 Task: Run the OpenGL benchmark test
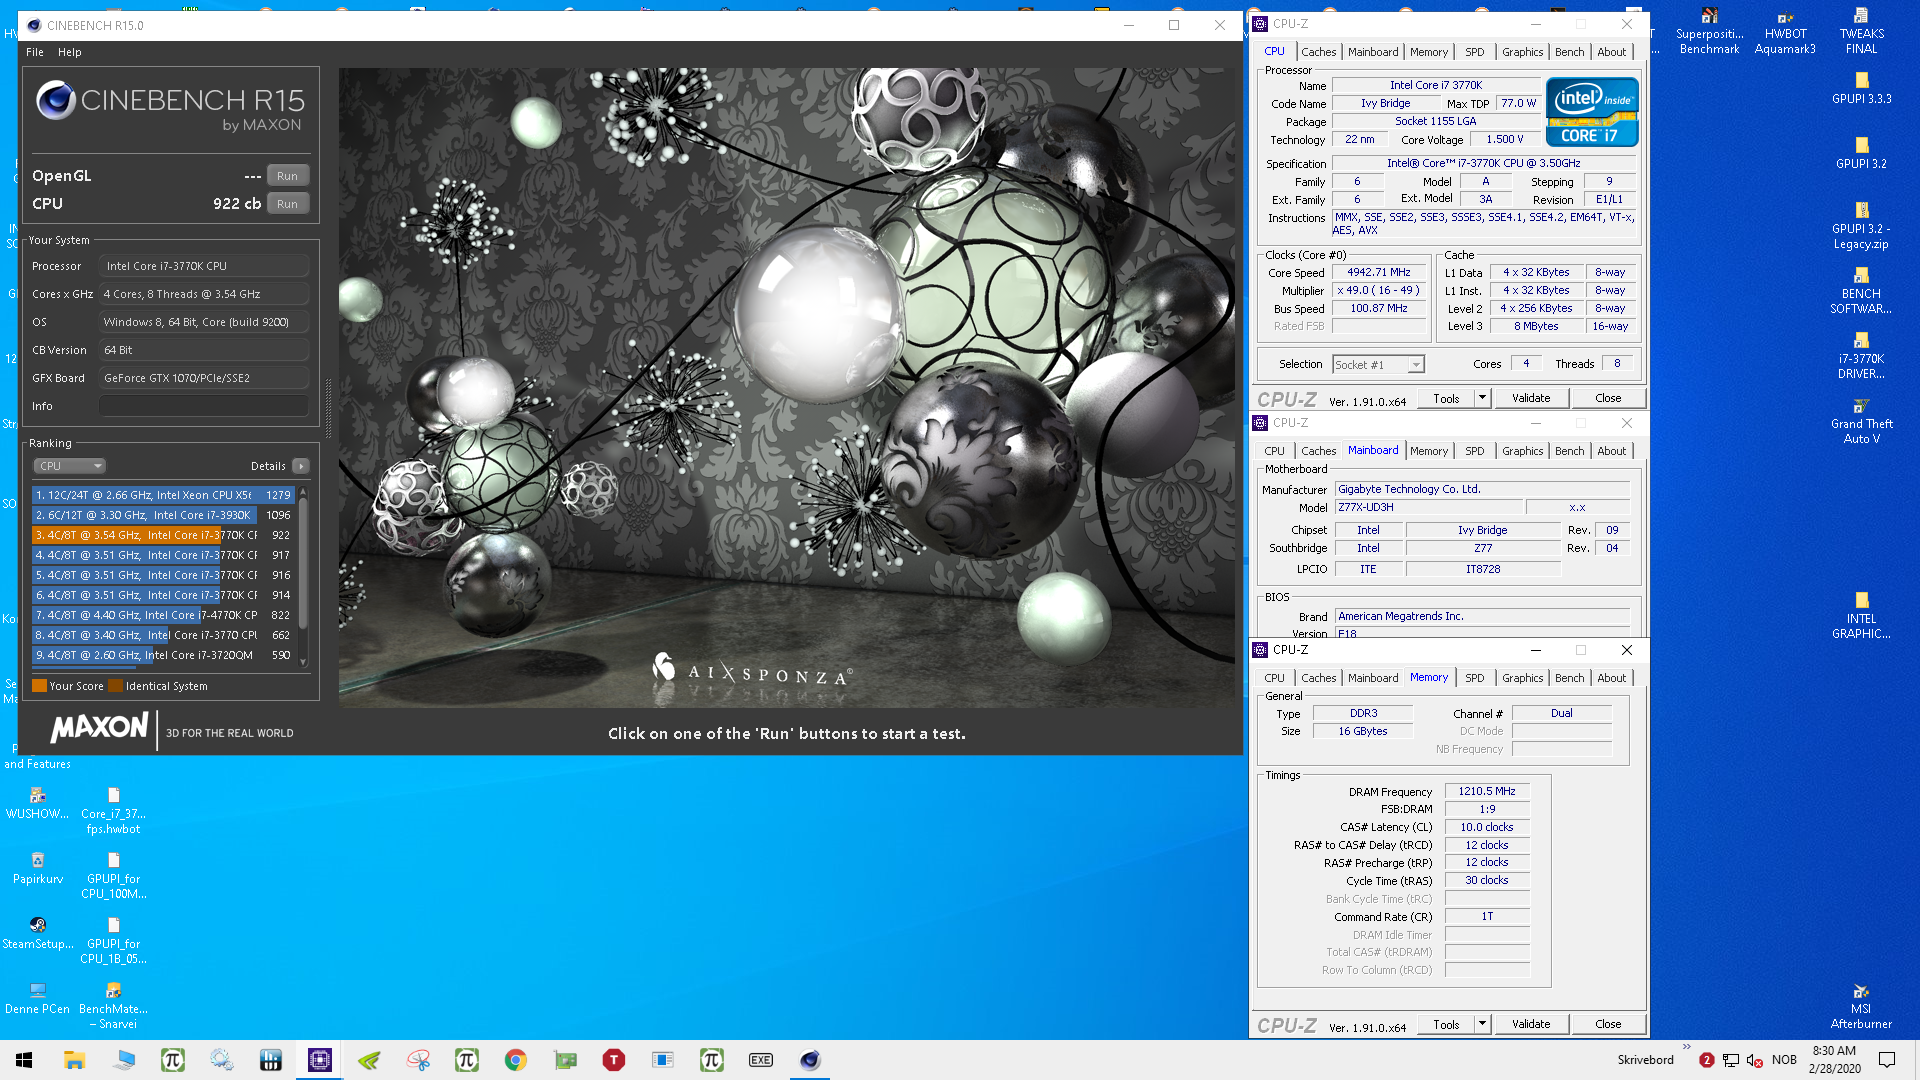point(287,175)
